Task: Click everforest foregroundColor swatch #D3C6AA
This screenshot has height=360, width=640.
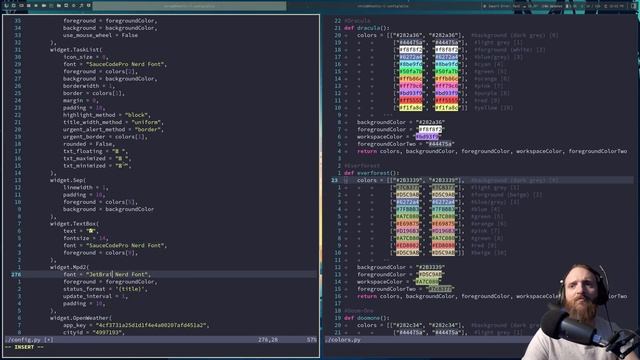Action: (430, 274)
